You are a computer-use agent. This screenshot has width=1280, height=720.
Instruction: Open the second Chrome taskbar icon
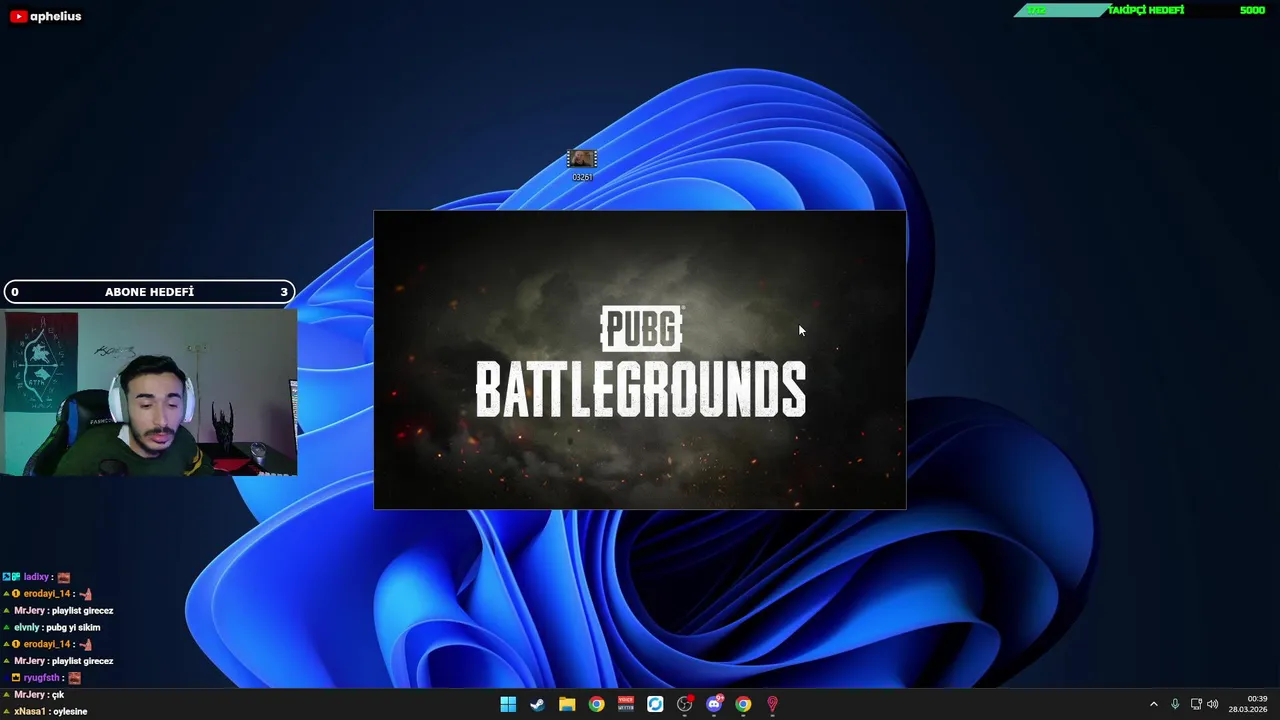click(x=743, y=704)
